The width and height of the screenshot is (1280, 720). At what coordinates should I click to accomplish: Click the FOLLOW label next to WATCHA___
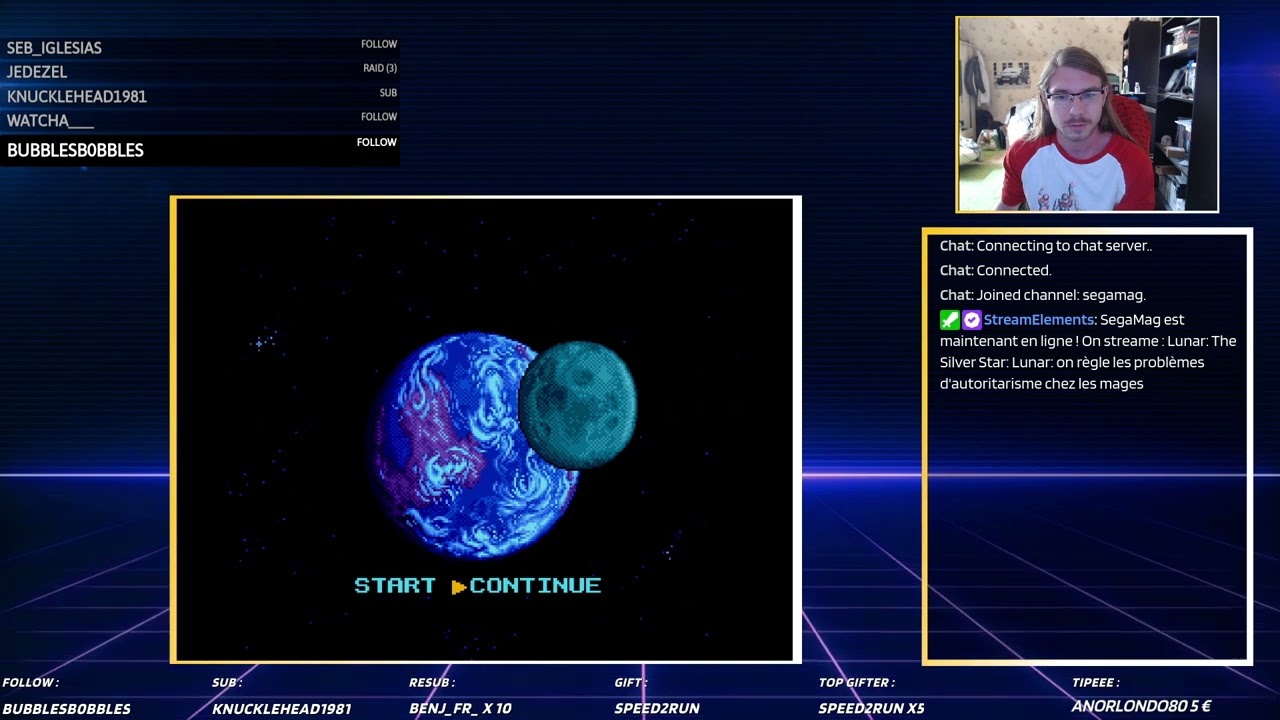(x=379, y=117)
